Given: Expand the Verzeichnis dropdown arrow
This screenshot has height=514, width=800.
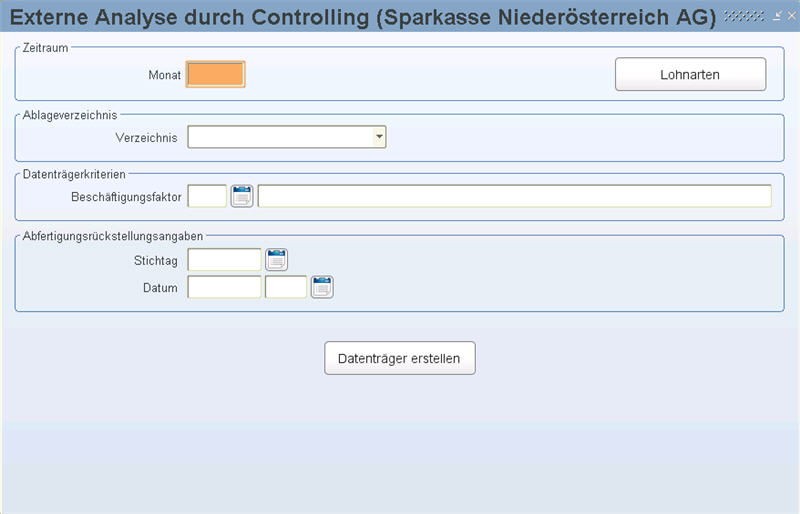Looking at the screenshot, I should coord(379,137).
